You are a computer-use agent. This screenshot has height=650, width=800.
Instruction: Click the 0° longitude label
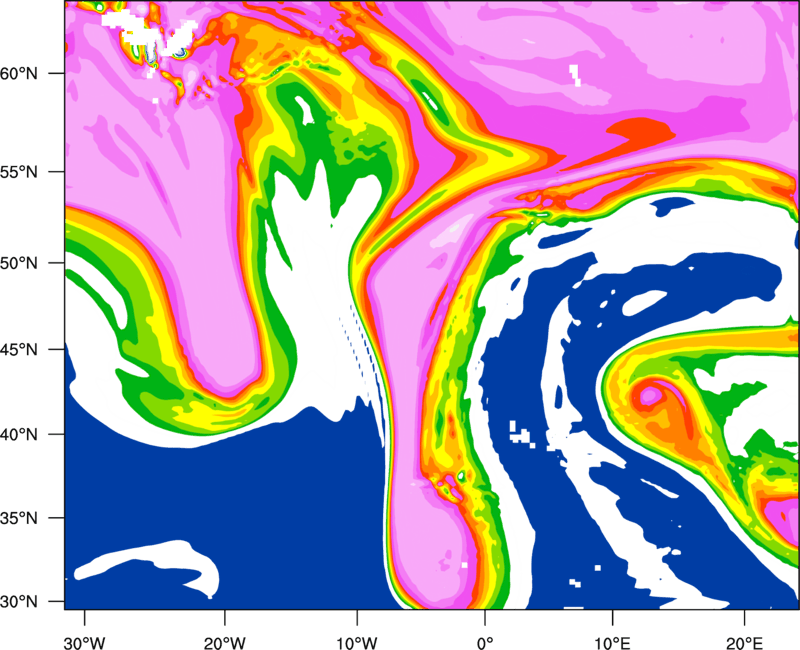point(484,643)
